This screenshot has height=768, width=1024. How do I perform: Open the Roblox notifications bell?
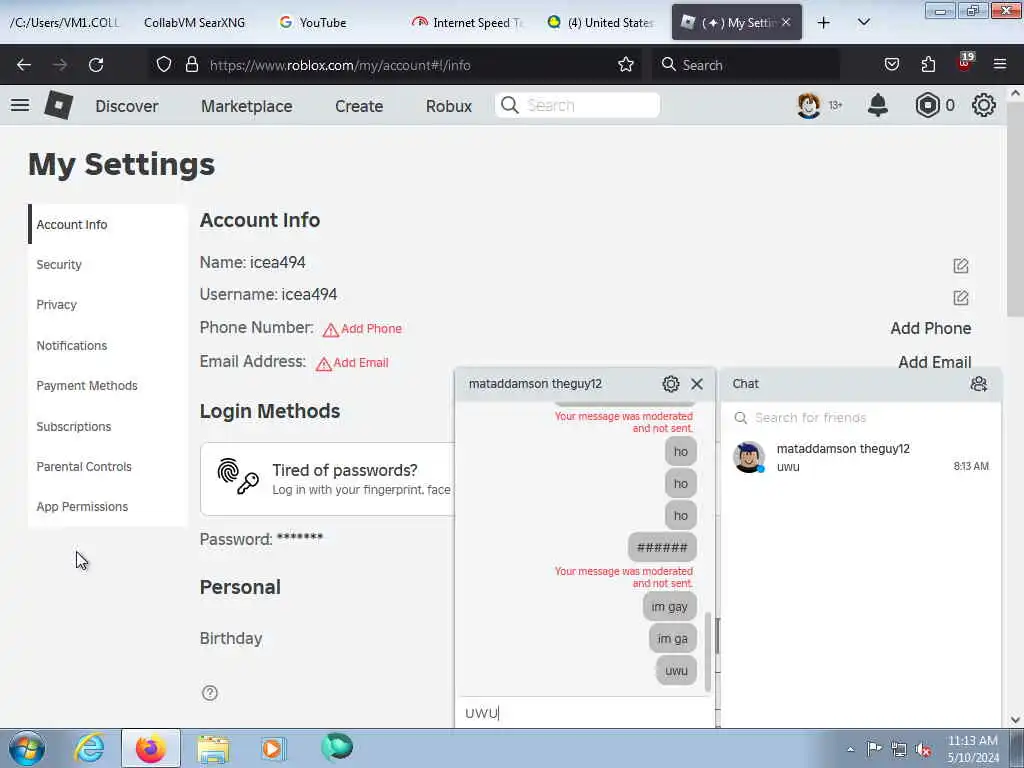tap(878, 105)
